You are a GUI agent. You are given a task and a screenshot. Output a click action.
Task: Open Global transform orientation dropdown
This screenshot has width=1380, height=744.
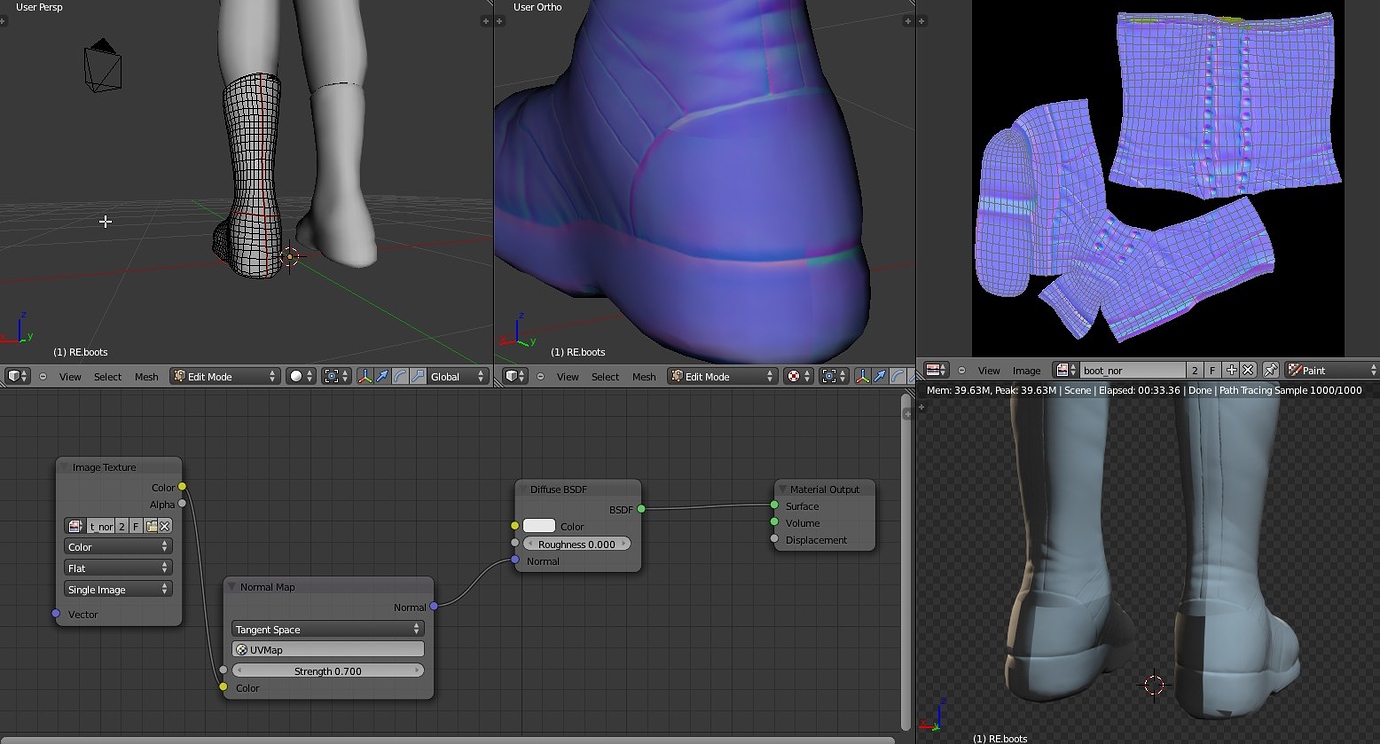click(458, 376)
